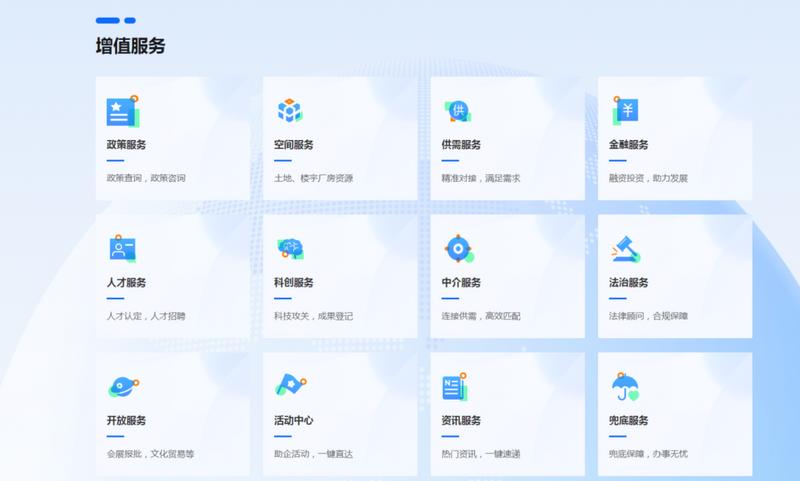This screenshot has width=800, height=481.
Task: Click the 兜底服务 umbrella icon
Action: (626, 387)
